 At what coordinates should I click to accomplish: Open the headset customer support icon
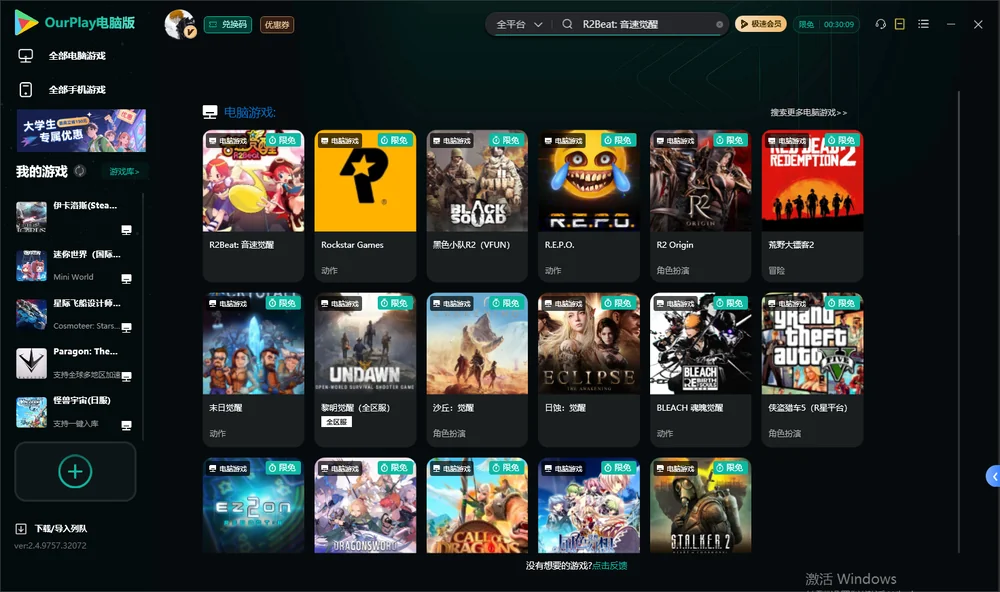[x=880, y=24]
